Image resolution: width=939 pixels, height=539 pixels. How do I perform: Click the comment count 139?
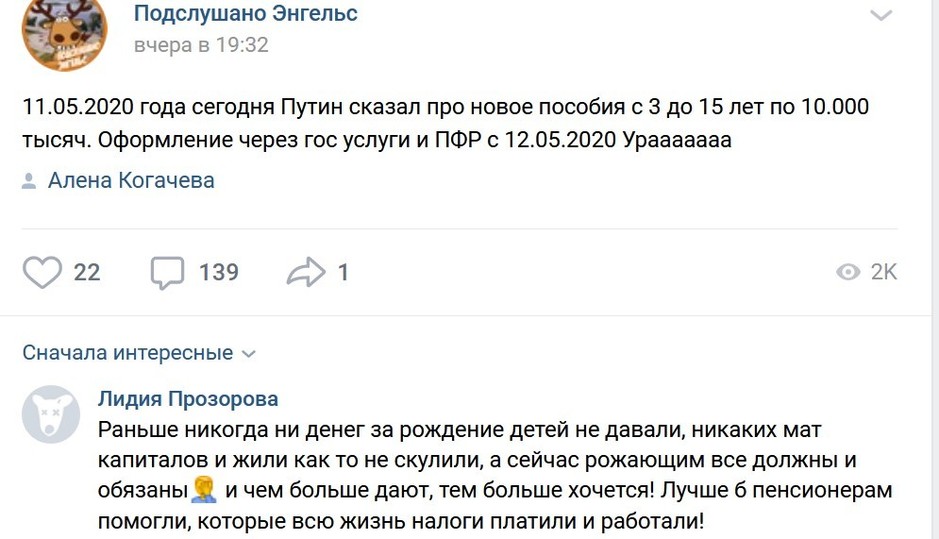[x=218, y=272]
